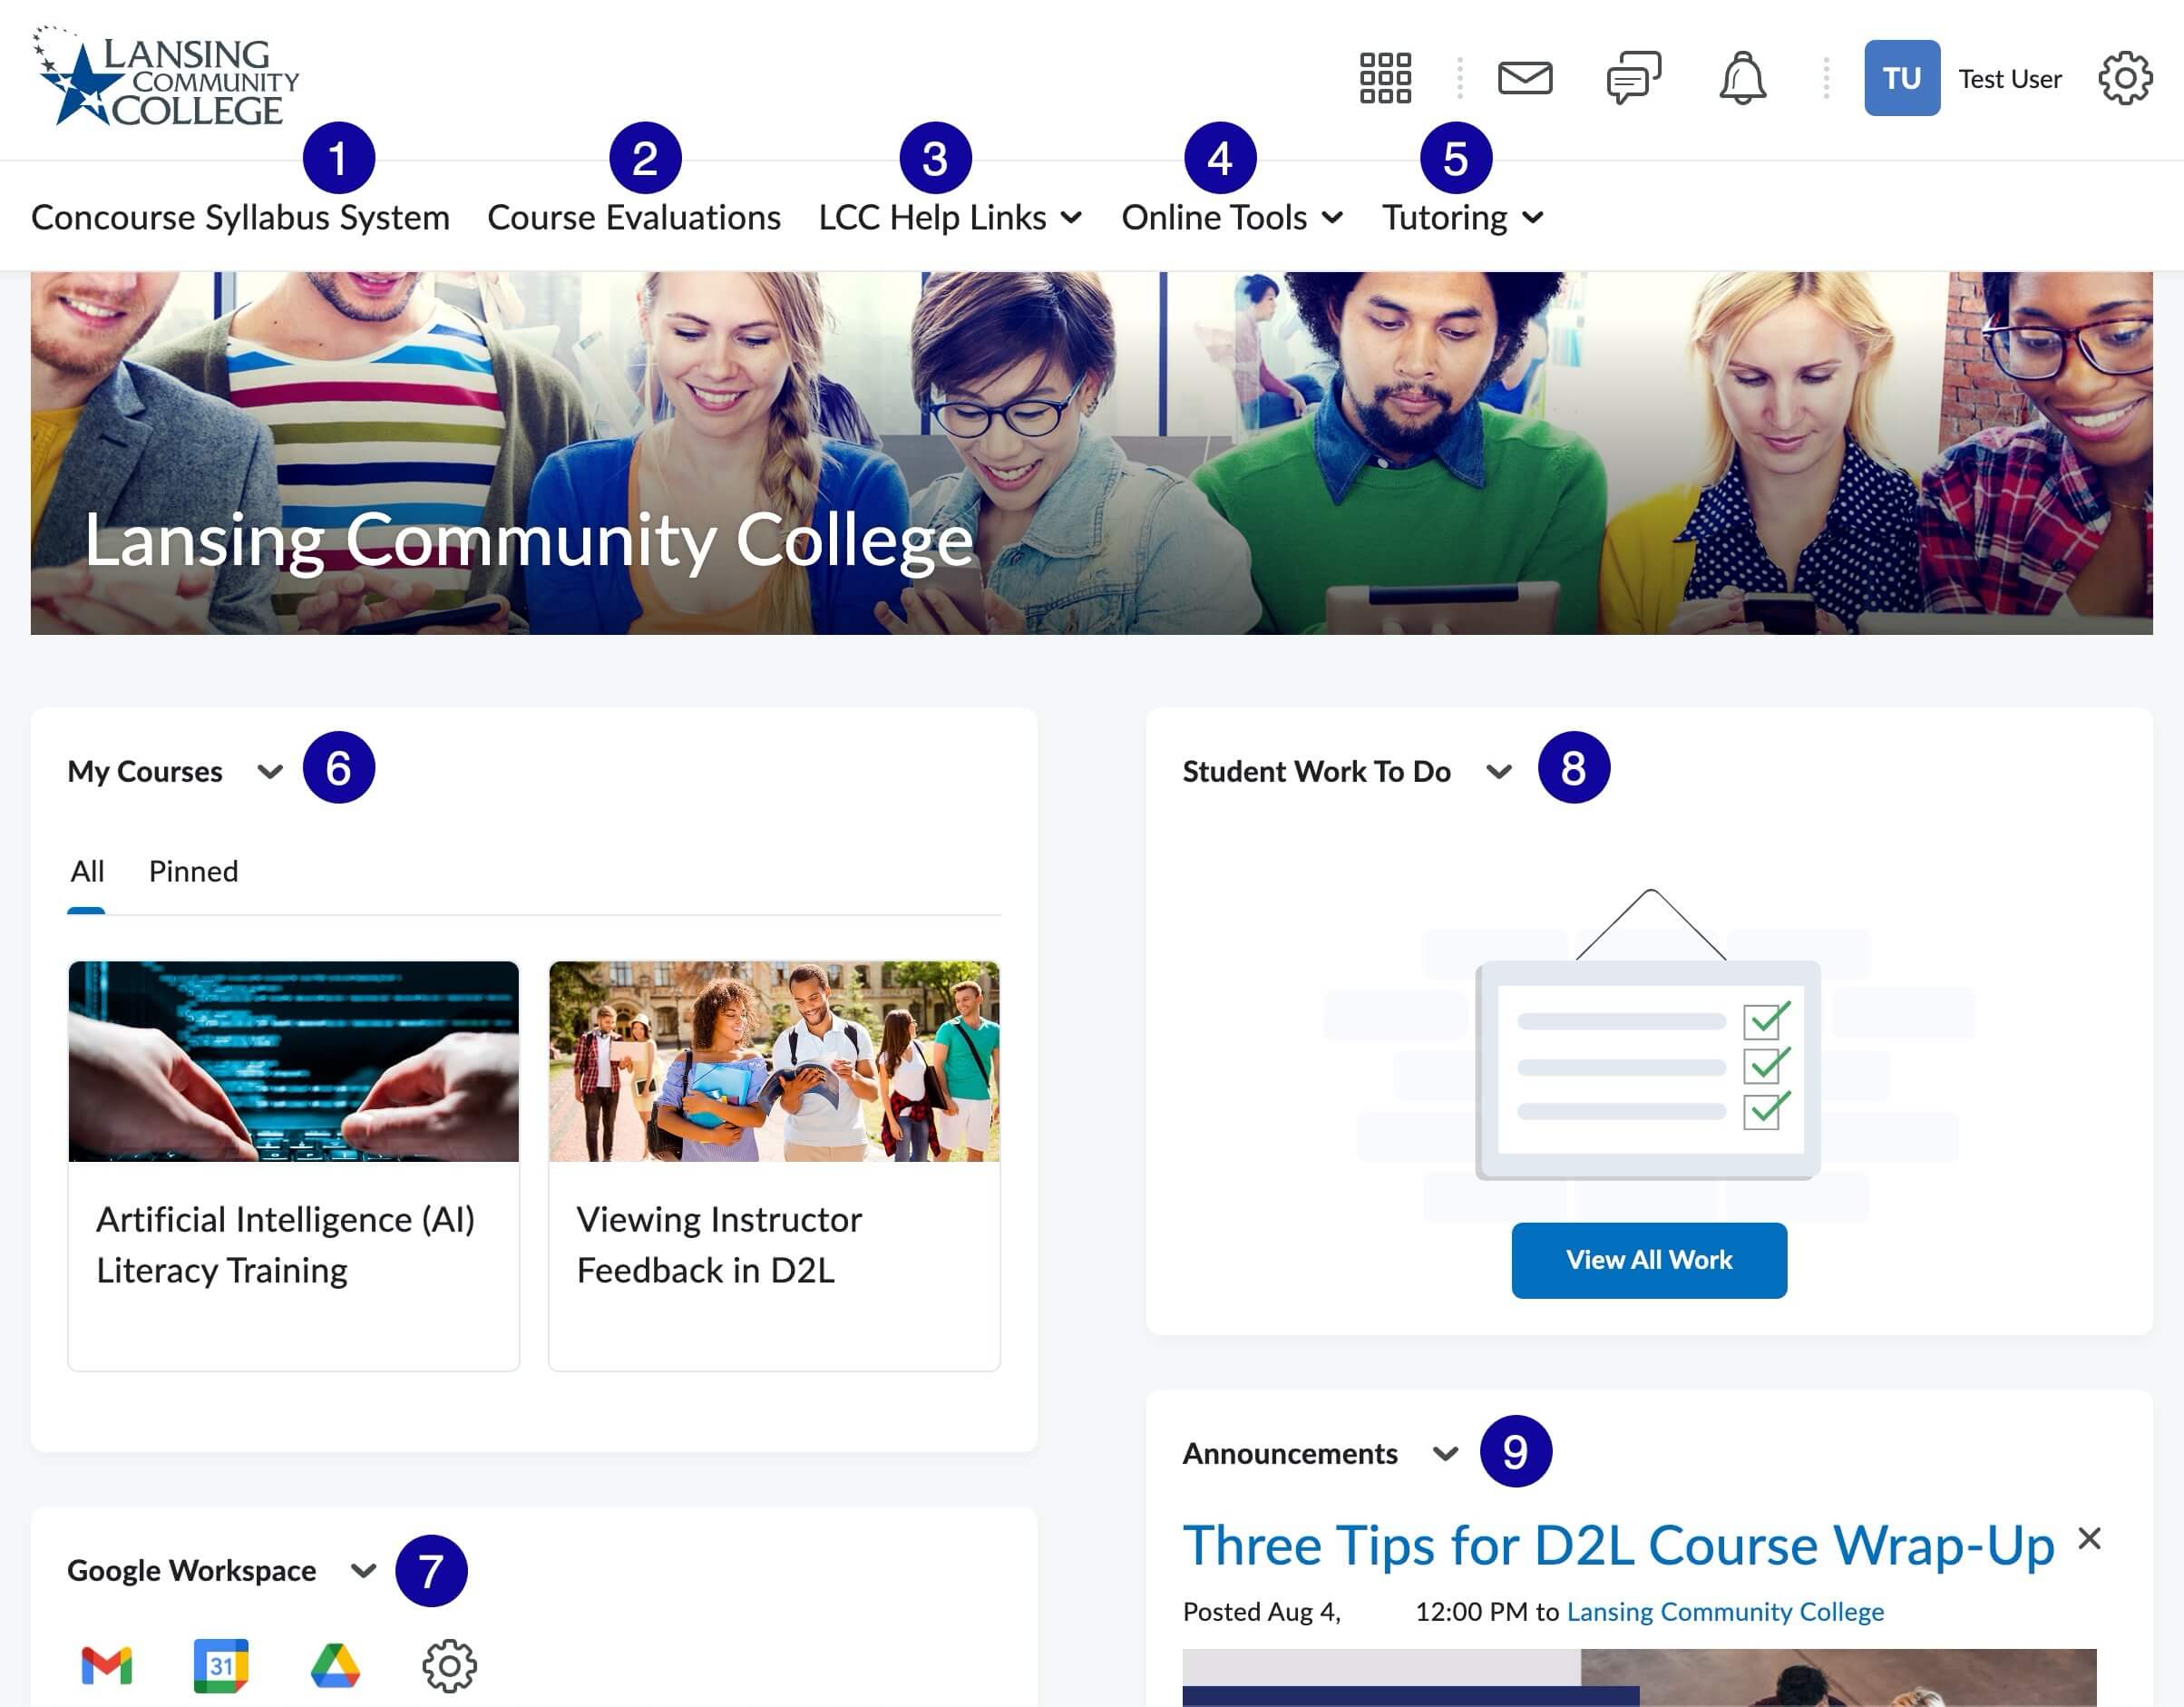This screenshot has height=1707, width=2184.
Task: Open subscription alerts chat bubble icon
Action: pyautogui.click(x=1633, y=78)
